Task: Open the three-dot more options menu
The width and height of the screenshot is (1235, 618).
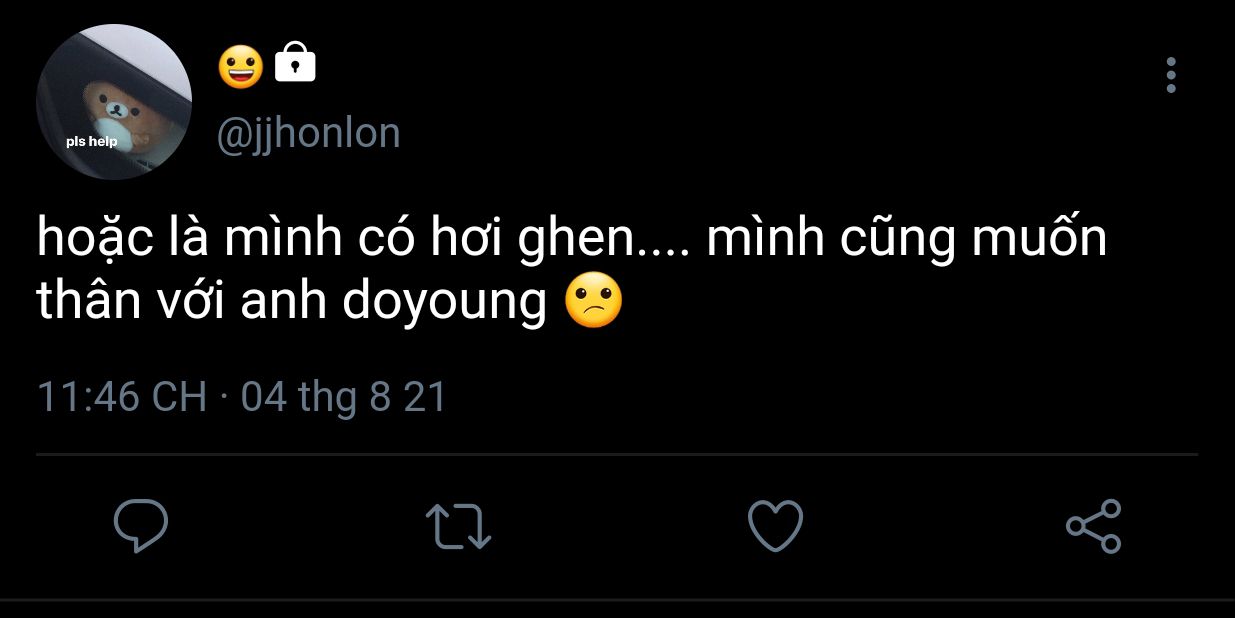Action: tap(1171, 75)
